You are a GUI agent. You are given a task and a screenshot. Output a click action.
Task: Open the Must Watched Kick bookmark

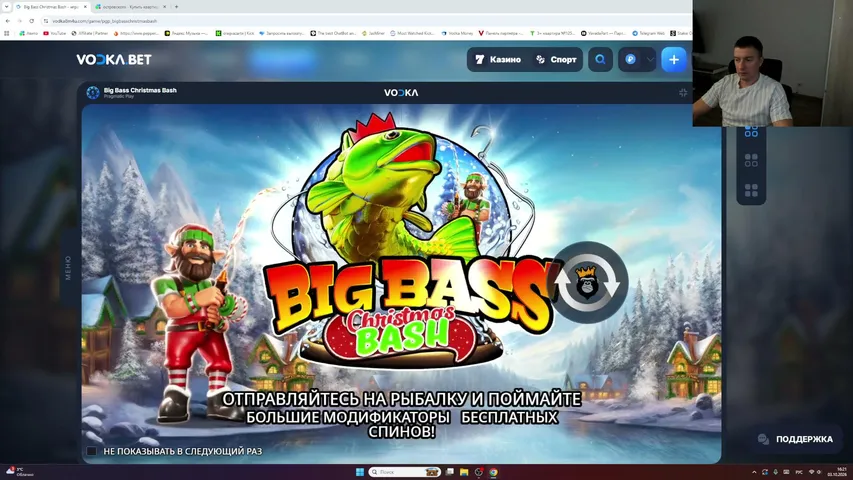(412, 33)
